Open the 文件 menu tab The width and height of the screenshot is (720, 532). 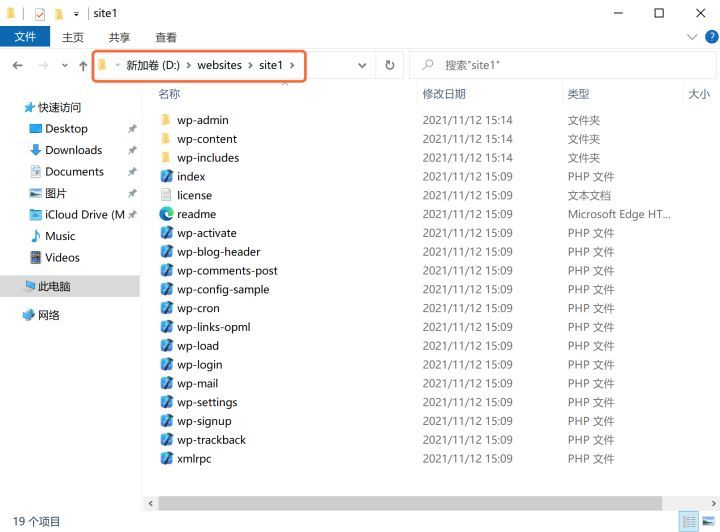coord(25,37)
